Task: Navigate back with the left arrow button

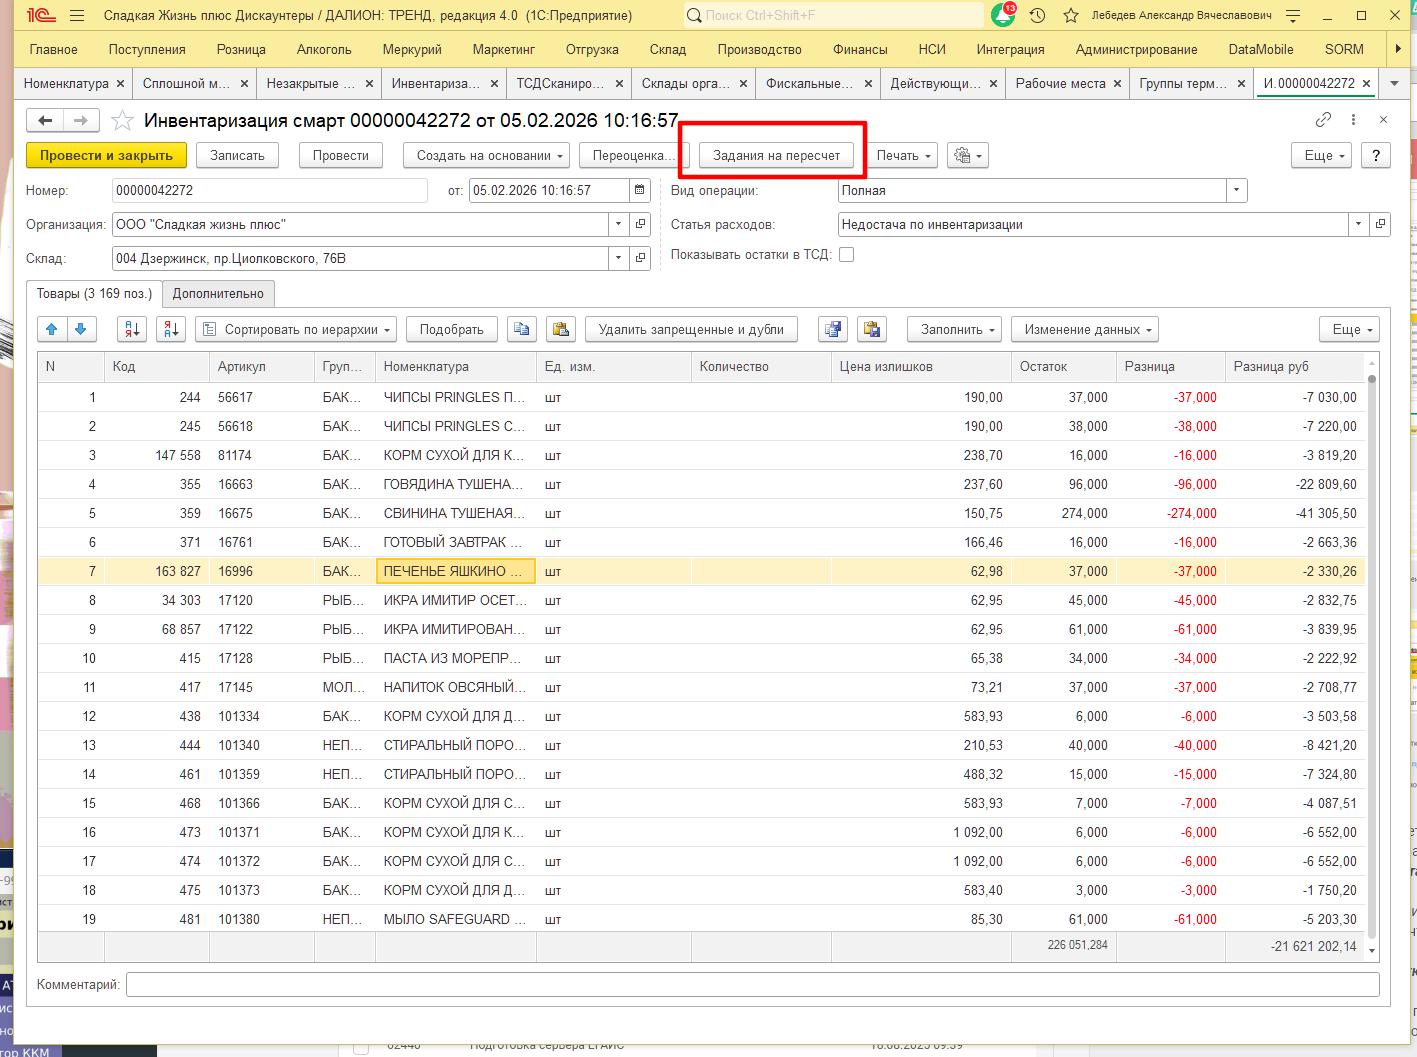Action: point(45,121)
